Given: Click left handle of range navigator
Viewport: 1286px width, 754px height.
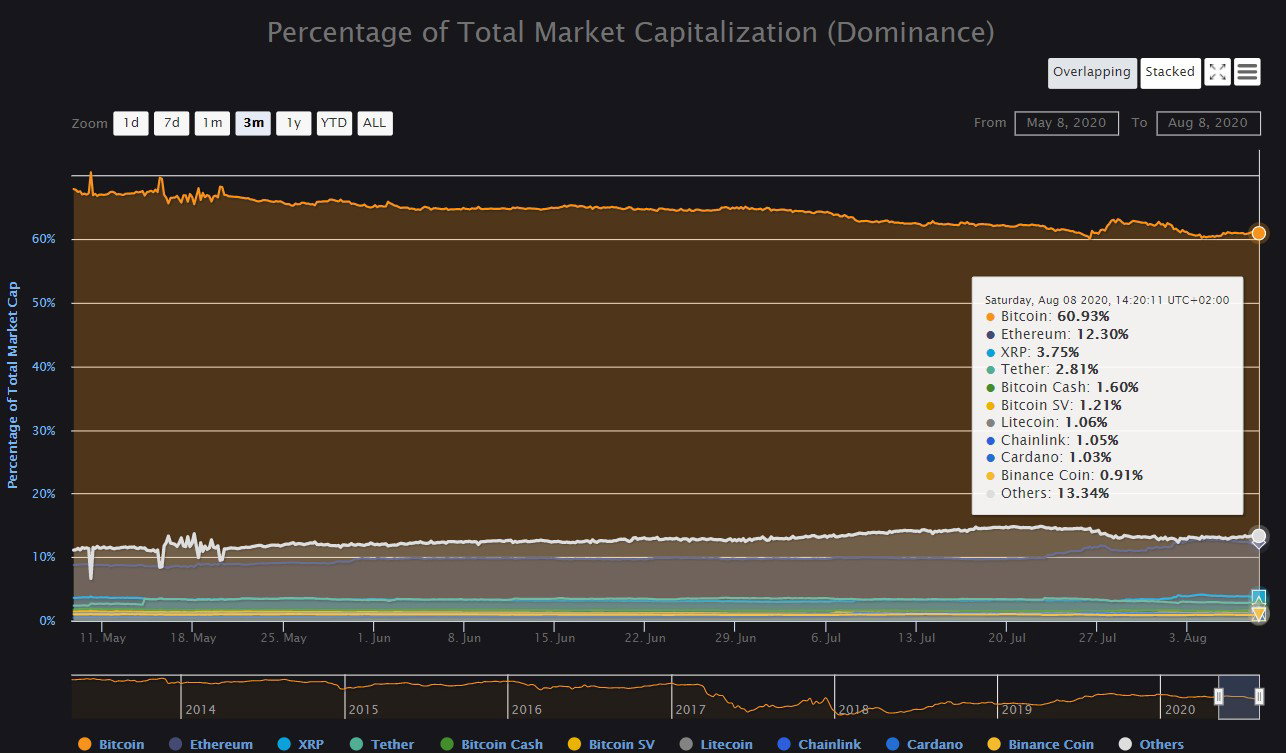Looking at the screenshot, I should coord(1219,696).
